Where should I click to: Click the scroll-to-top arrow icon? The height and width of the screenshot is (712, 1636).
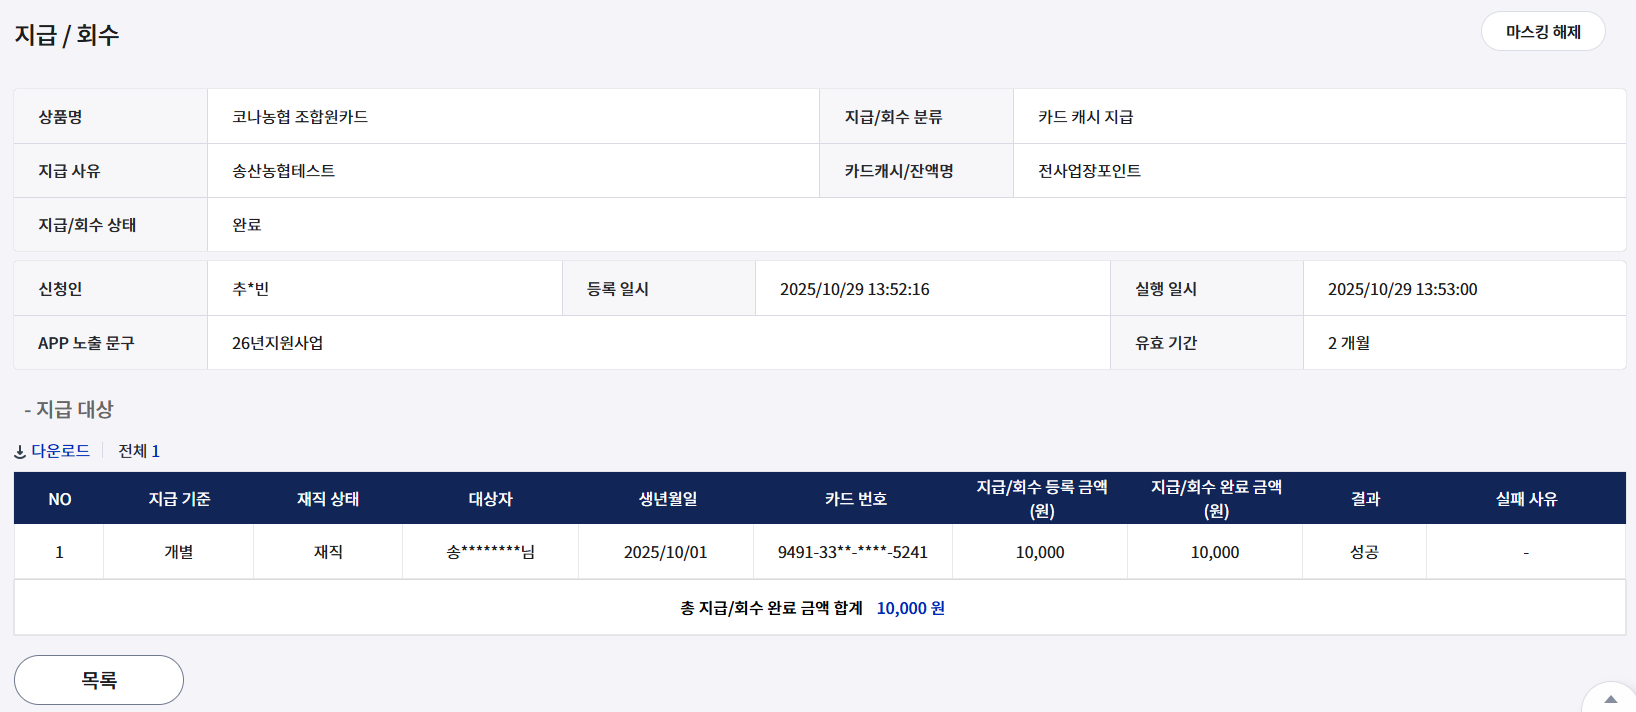tap(1610, 699)
